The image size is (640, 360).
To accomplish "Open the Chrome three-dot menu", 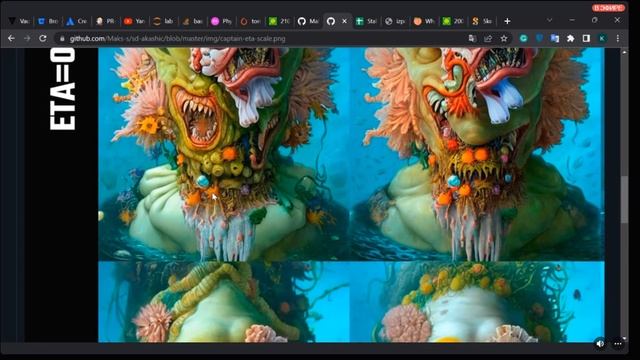I will pyautogui.click(x=618, y=38).
